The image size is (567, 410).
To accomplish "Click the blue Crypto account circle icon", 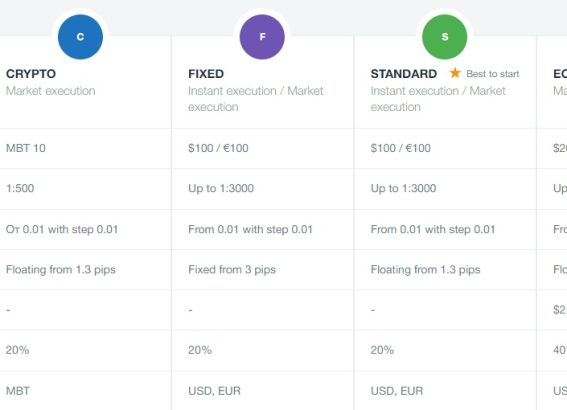I will tap(80, 37).
